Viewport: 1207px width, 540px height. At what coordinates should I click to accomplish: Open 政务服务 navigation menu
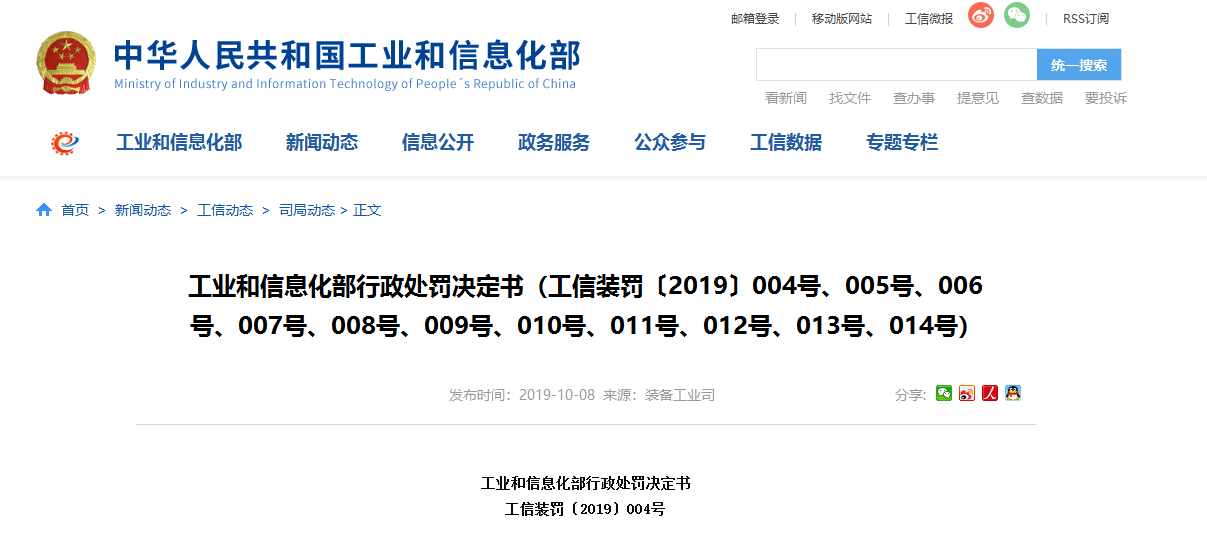click(x=554, y=143)
